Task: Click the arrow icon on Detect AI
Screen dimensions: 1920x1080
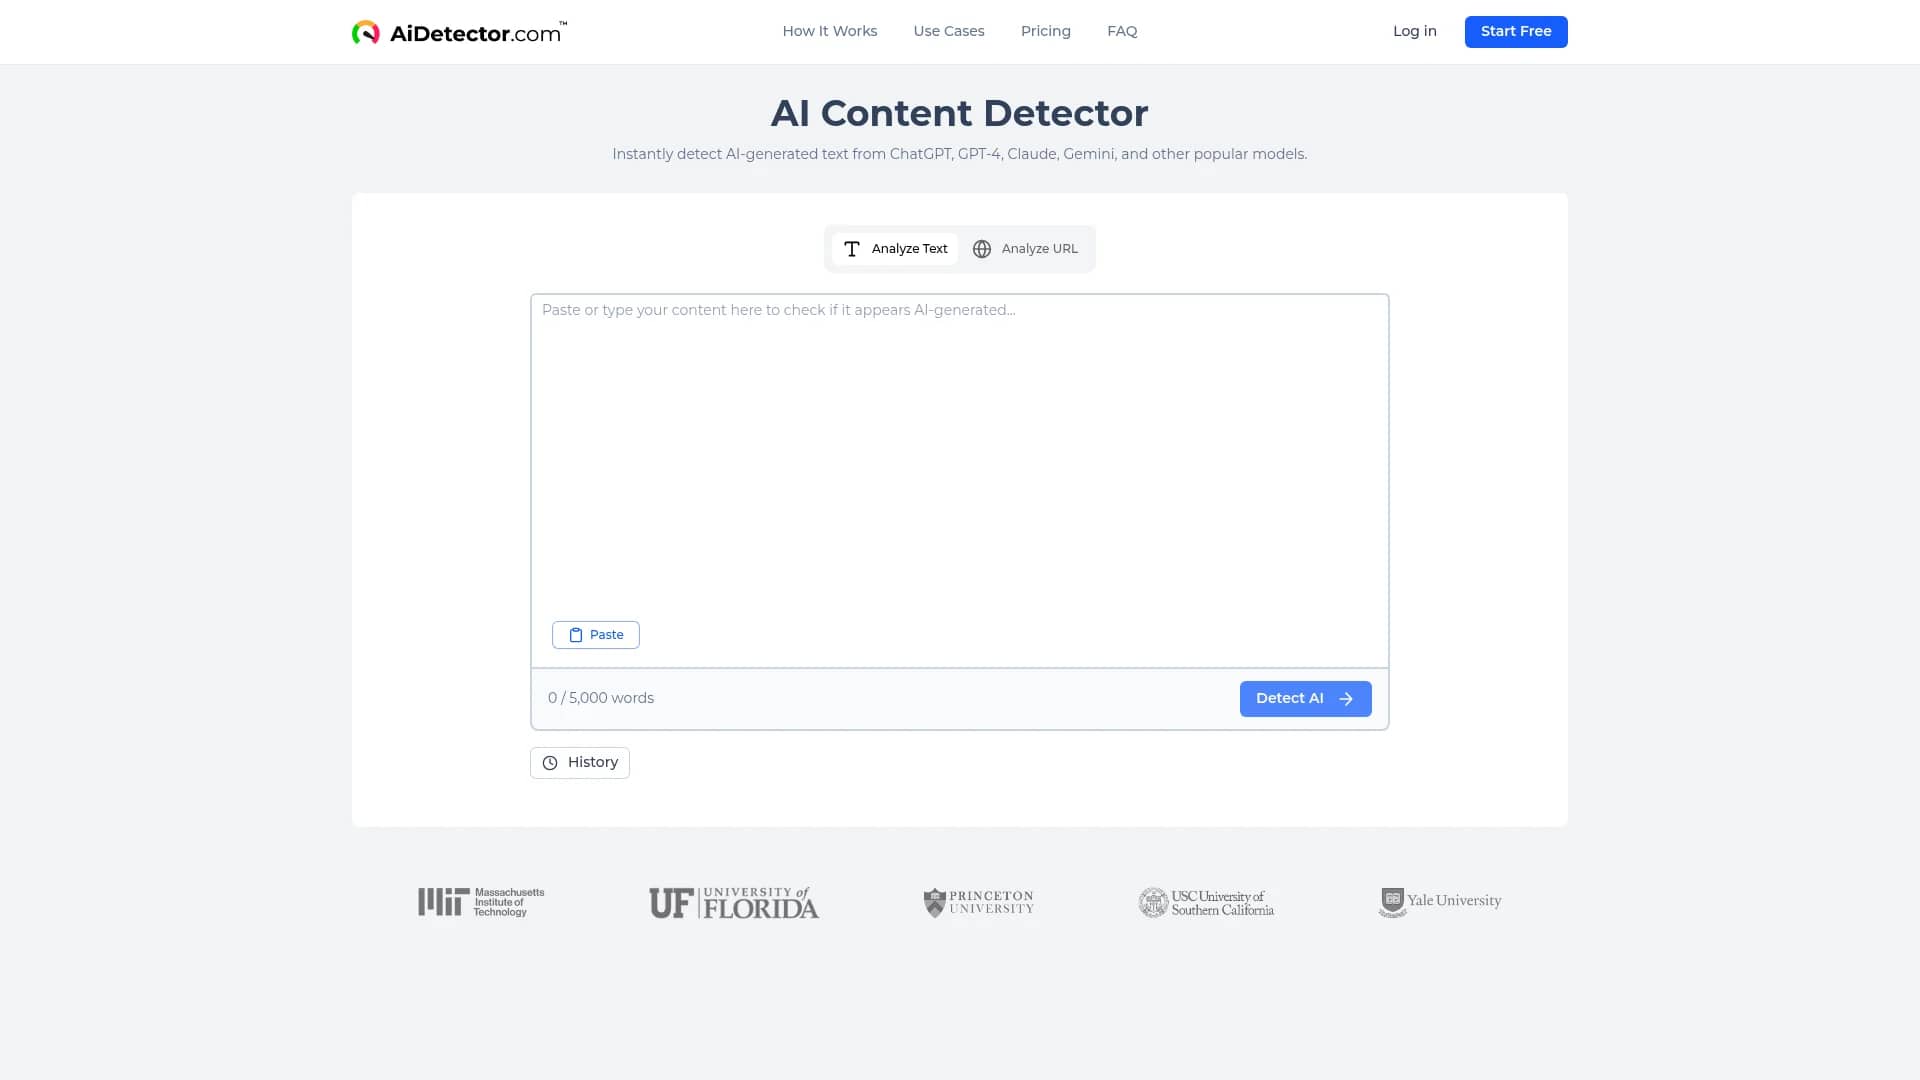Action: pos(1345,699)
